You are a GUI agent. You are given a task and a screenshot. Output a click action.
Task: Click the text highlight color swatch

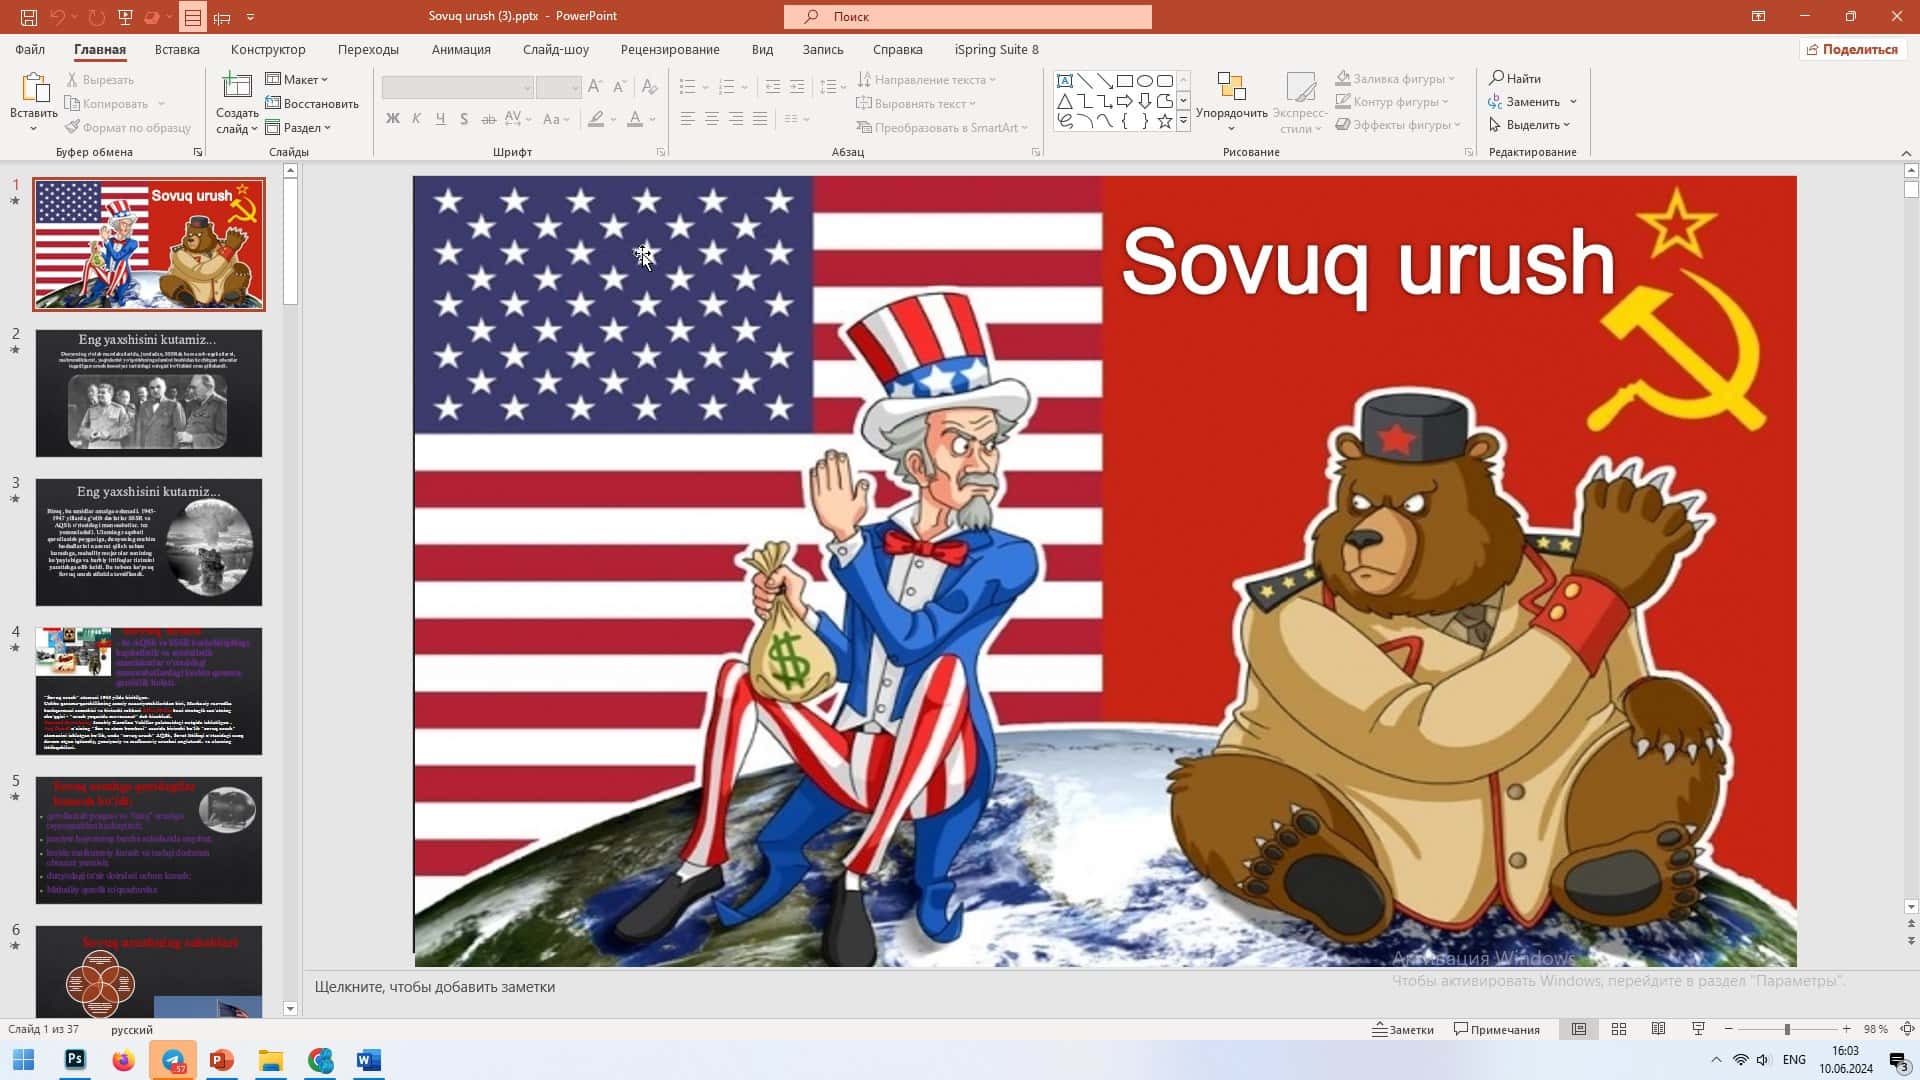pos(596,119)
